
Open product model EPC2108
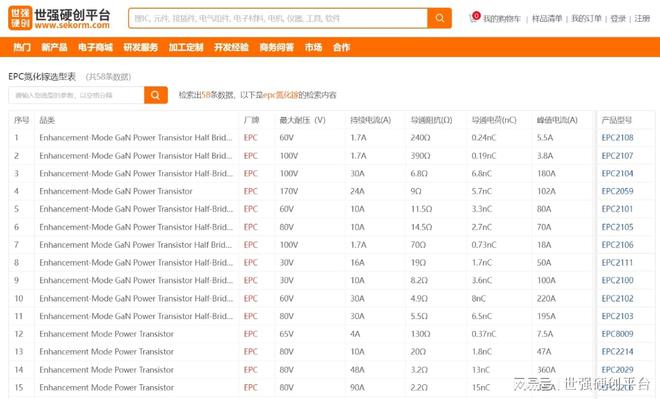617,138
